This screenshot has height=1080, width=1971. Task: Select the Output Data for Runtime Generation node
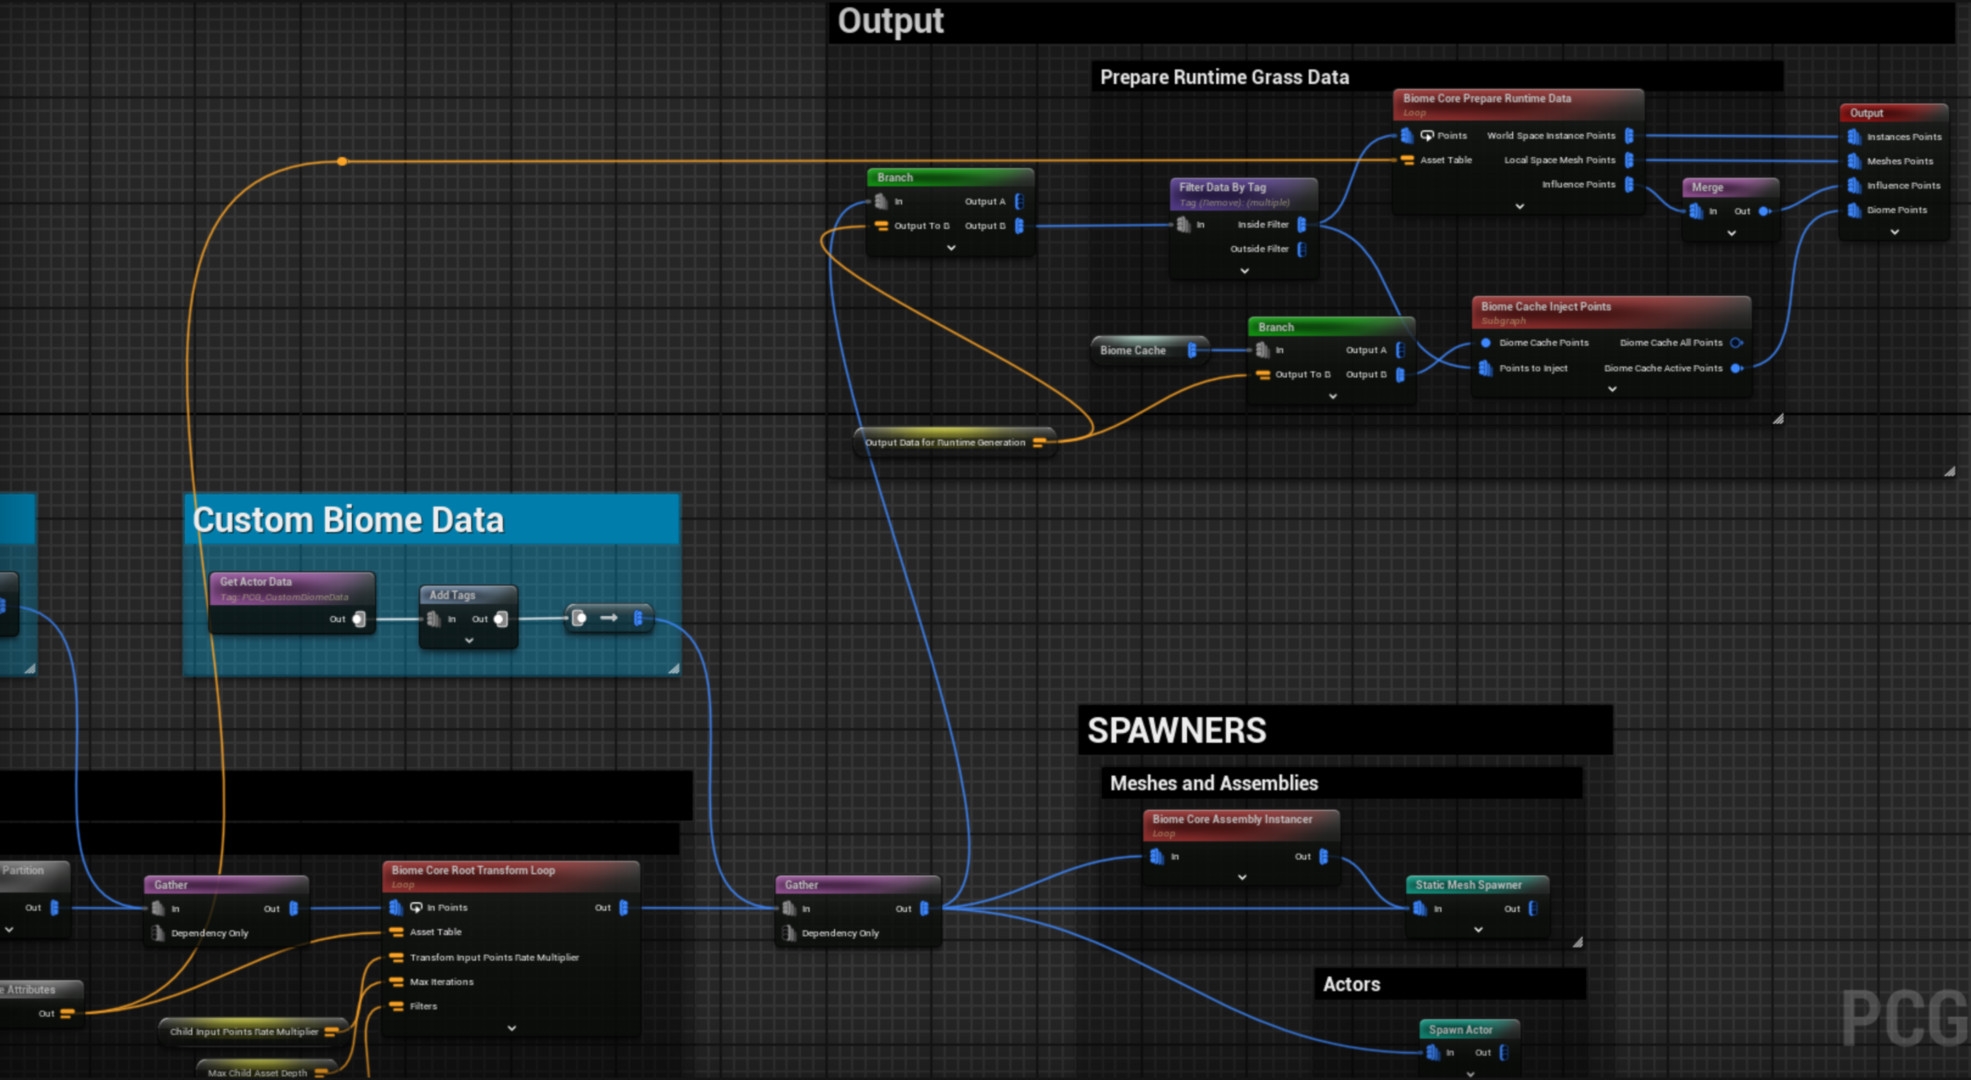tap(945, 442)
